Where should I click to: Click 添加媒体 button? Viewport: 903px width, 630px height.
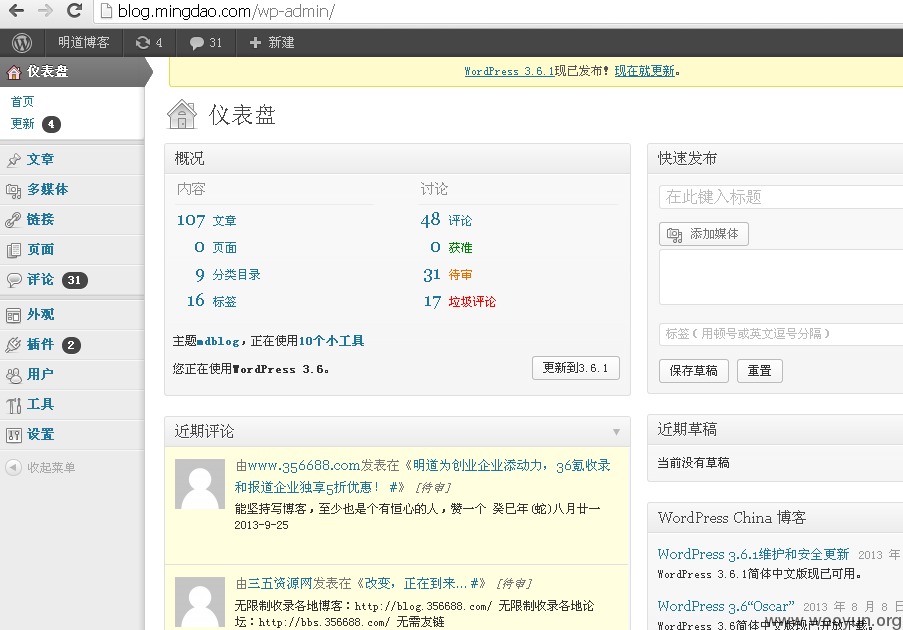pos(704,234)
